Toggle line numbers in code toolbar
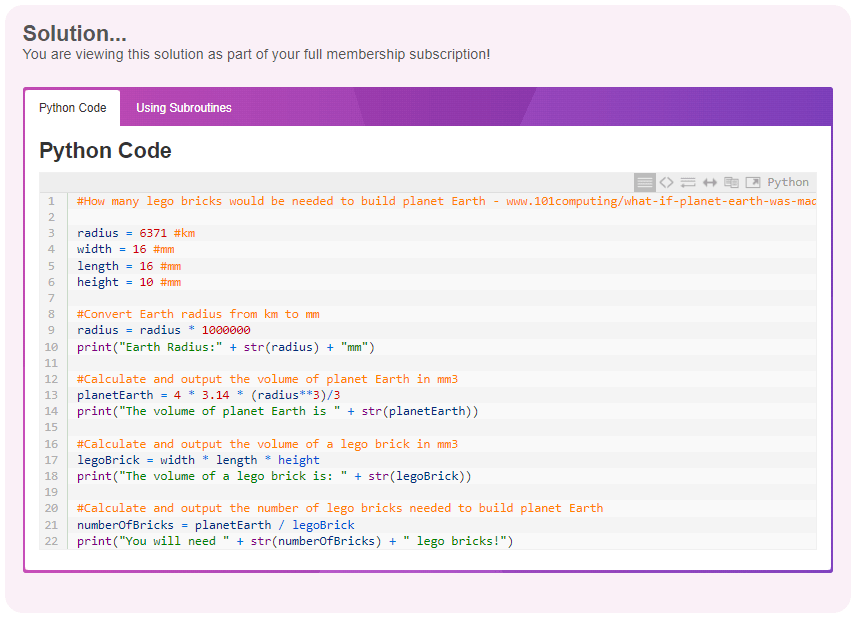Screen dimensions: 857x617 coord(644,183)
